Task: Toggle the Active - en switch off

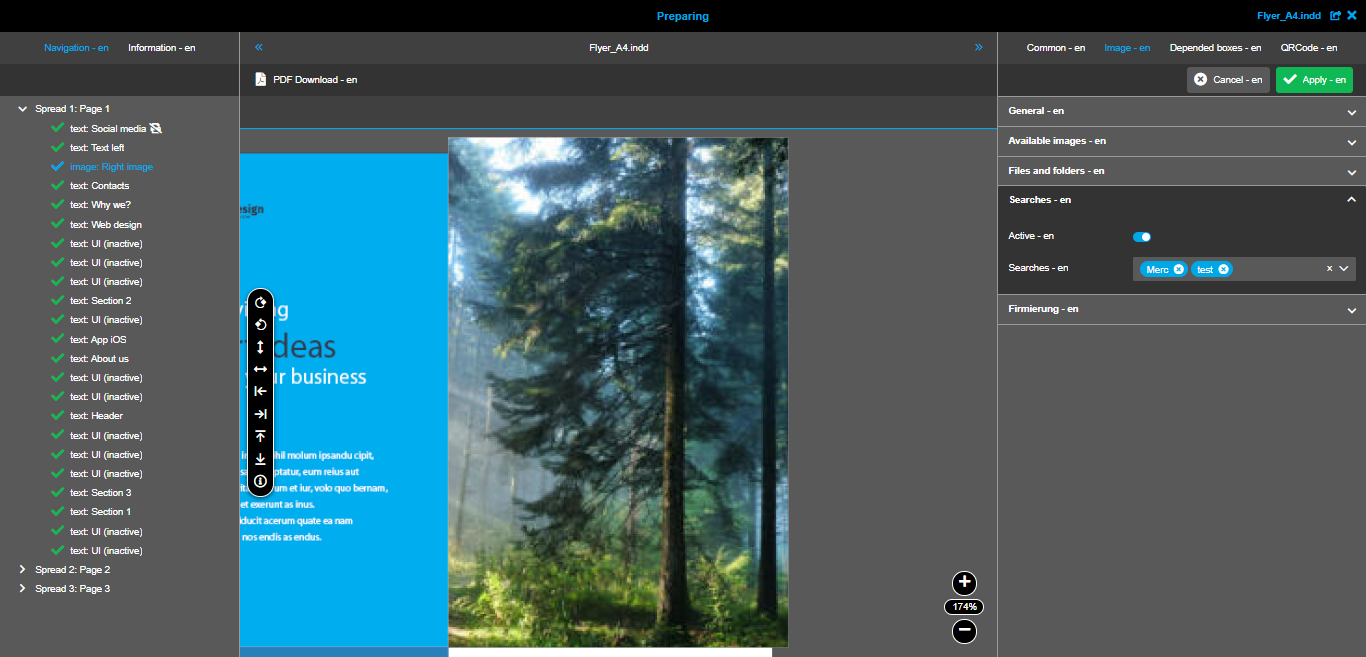Action: click(1141, 237)
